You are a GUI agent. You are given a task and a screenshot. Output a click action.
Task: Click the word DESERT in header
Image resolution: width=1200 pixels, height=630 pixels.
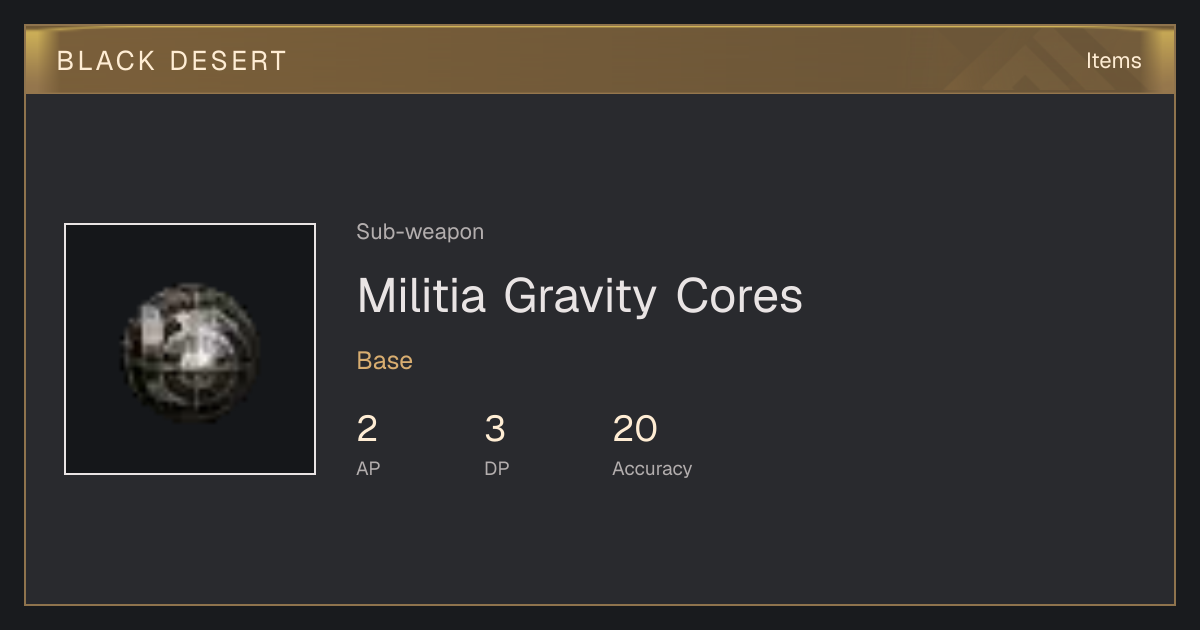click(x=228, y=61)
